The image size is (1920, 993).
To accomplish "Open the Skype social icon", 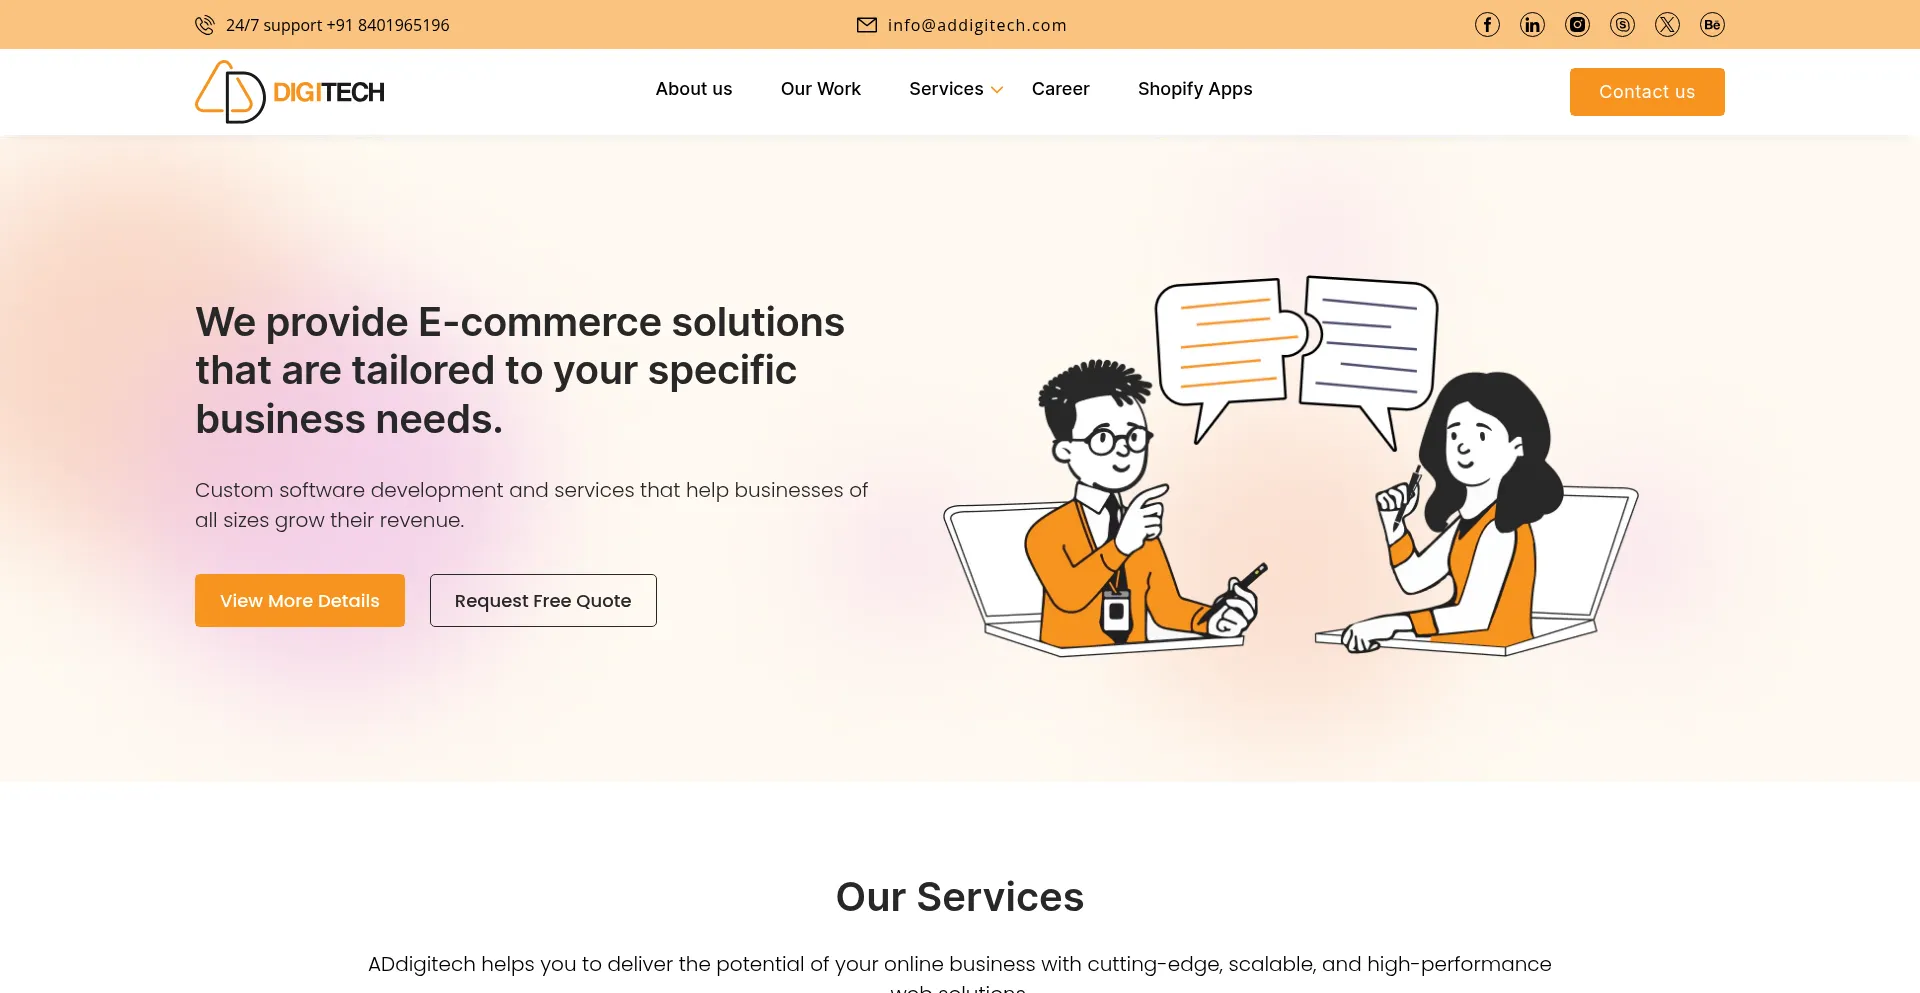I will click(1622, 25).
